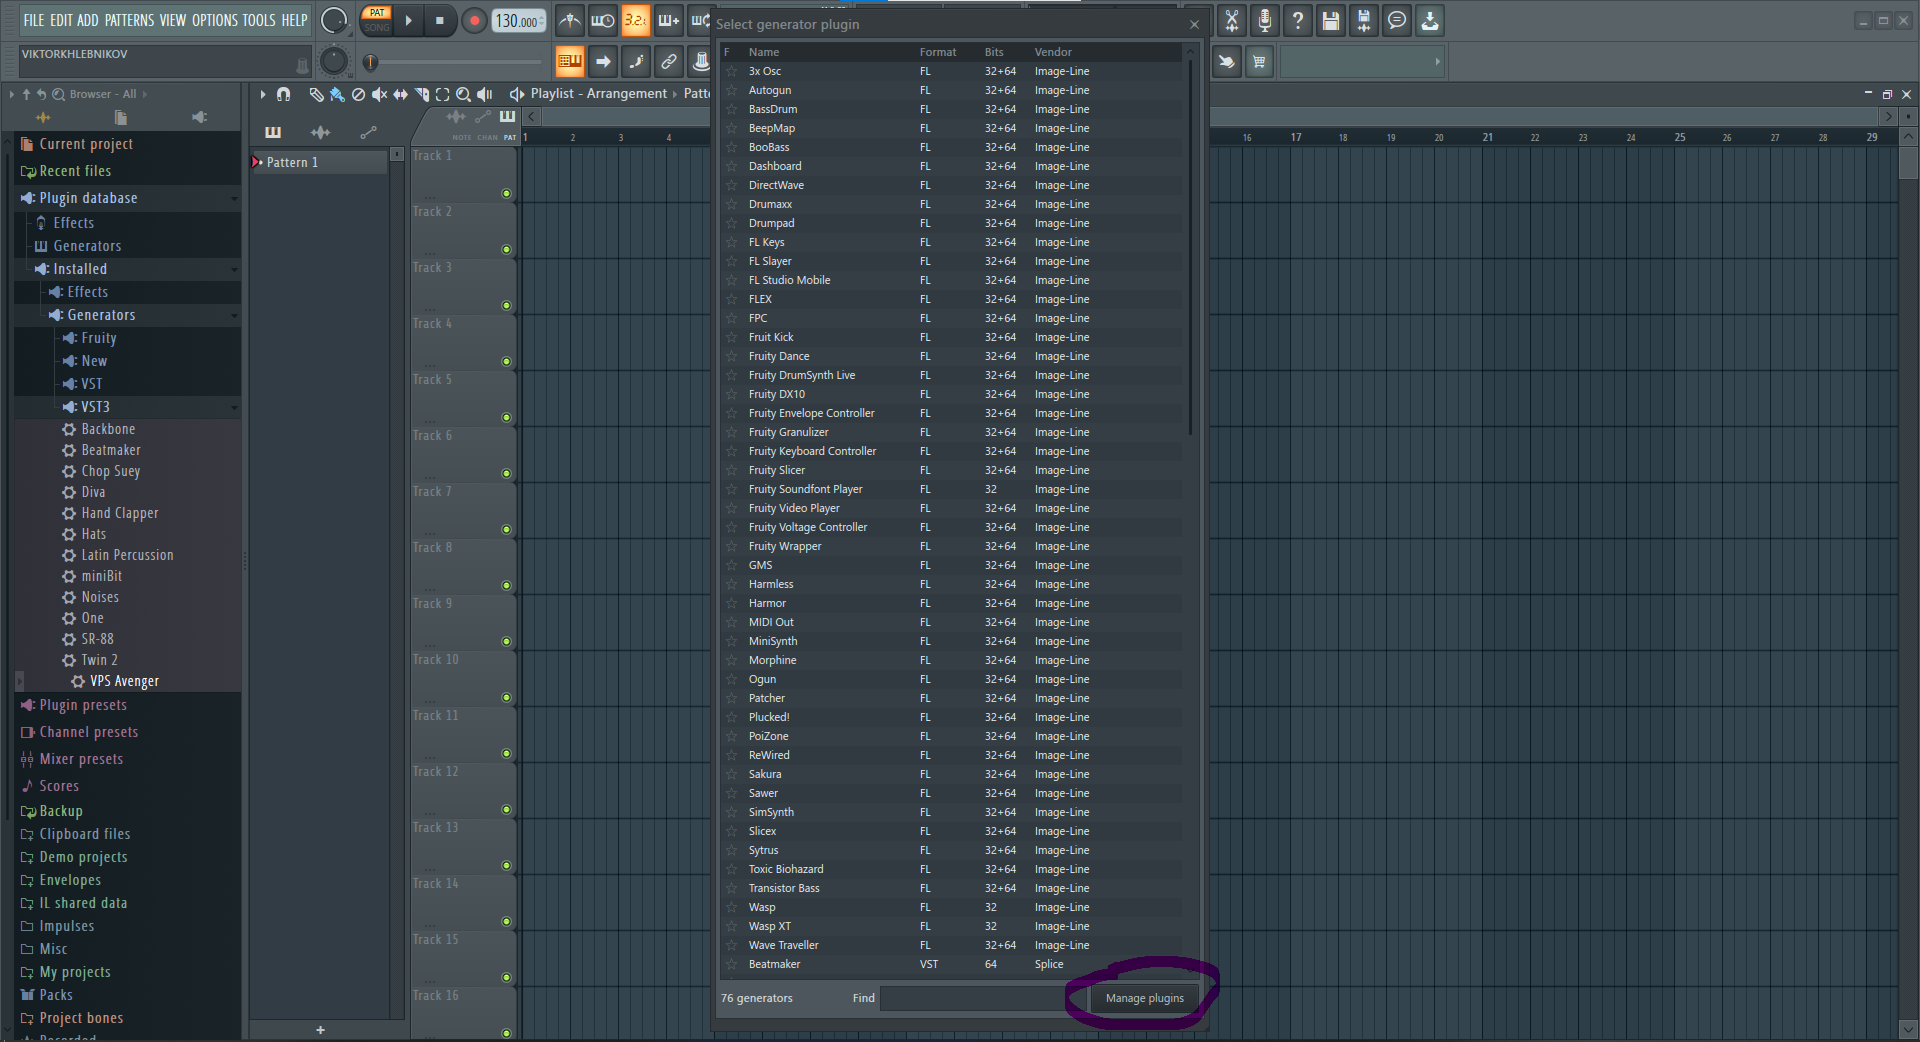Image resolution: width=1920 pixels, height=1042 pixels.
Task: Click the red record button
Action: pos(474,20)
